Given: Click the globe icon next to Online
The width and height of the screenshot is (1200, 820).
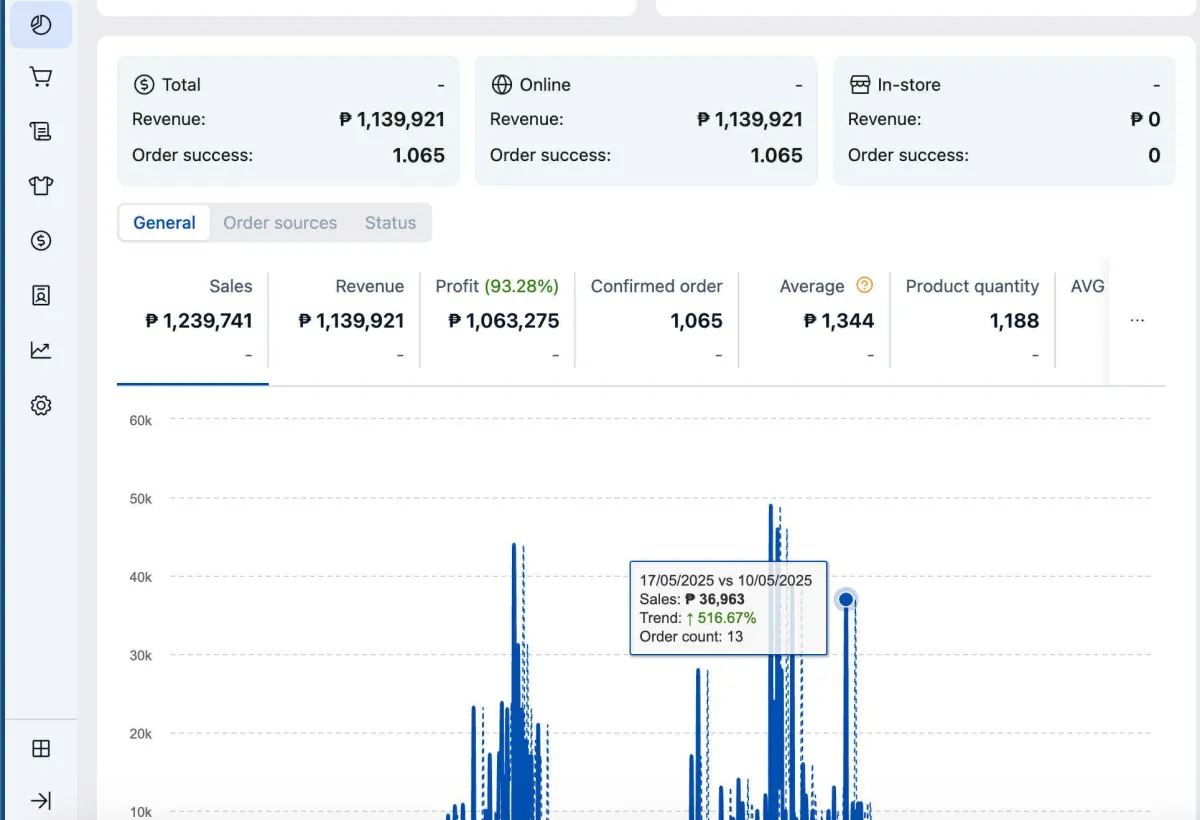Looking at the screenshot, I should 502,85.
